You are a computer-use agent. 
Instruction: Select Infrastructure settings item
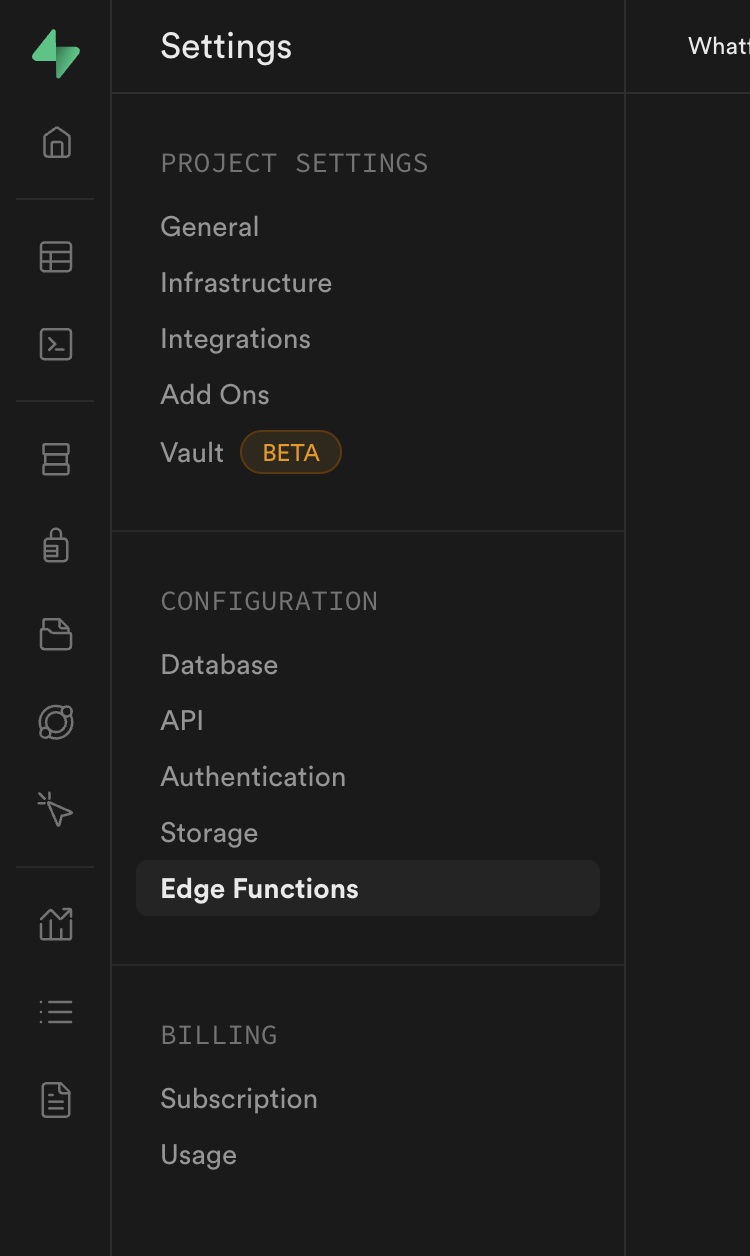pos(246,283)
